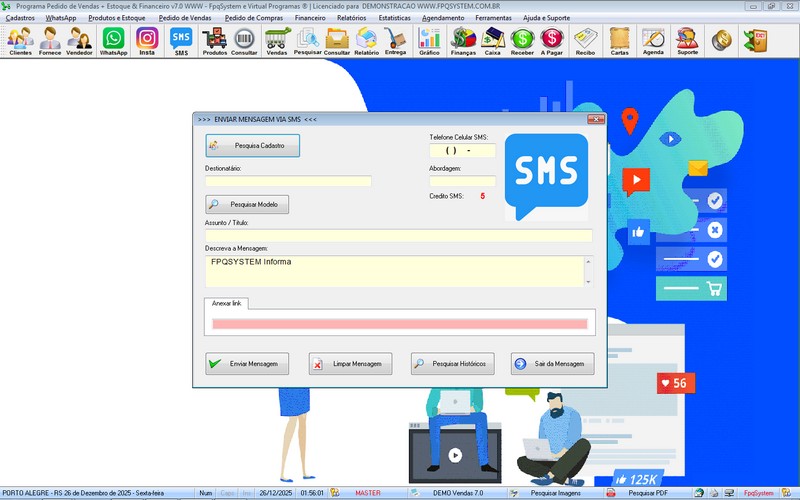The image size is (800, 500).
Task: Open the Agenda toolbar icon
Action: coord(653,41)
